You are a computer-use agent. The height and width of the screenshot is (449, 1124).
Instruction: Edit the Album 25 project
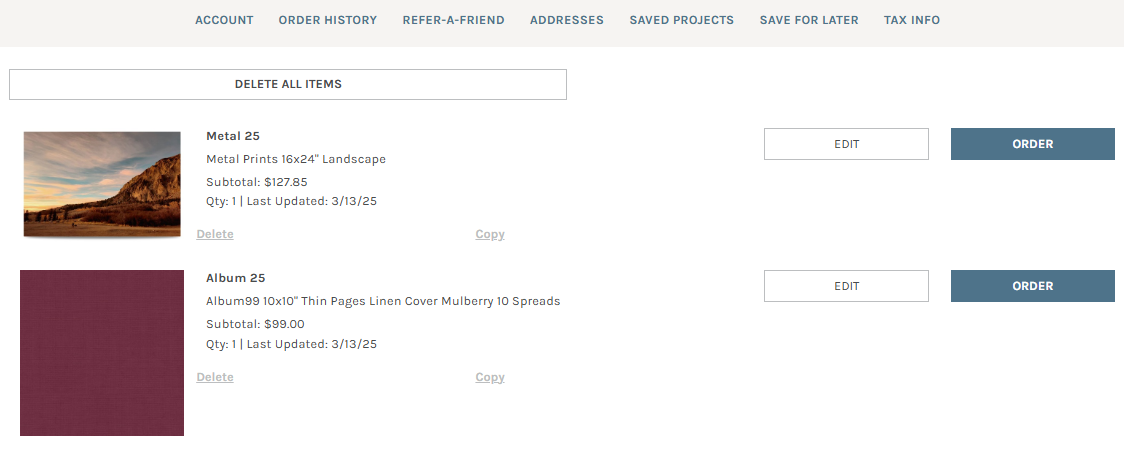(x=846, y=286)
